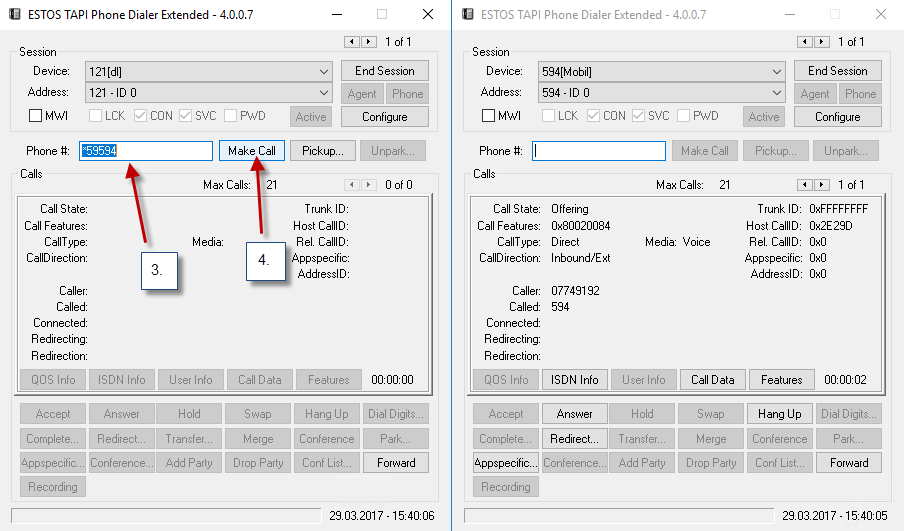Screen dimensions: 904x531
Task: Open ISDN Info in right window
Action: tap(574, 380)
